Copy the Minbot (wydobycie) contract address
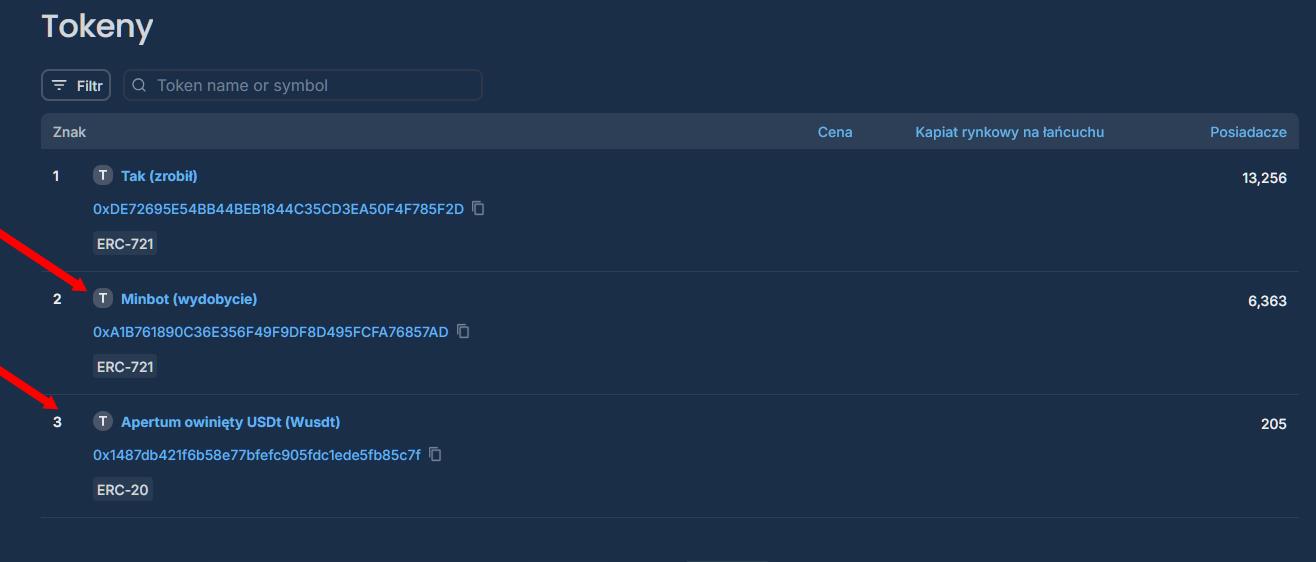Screen dimensions: 1316x562 pos(463,331)
